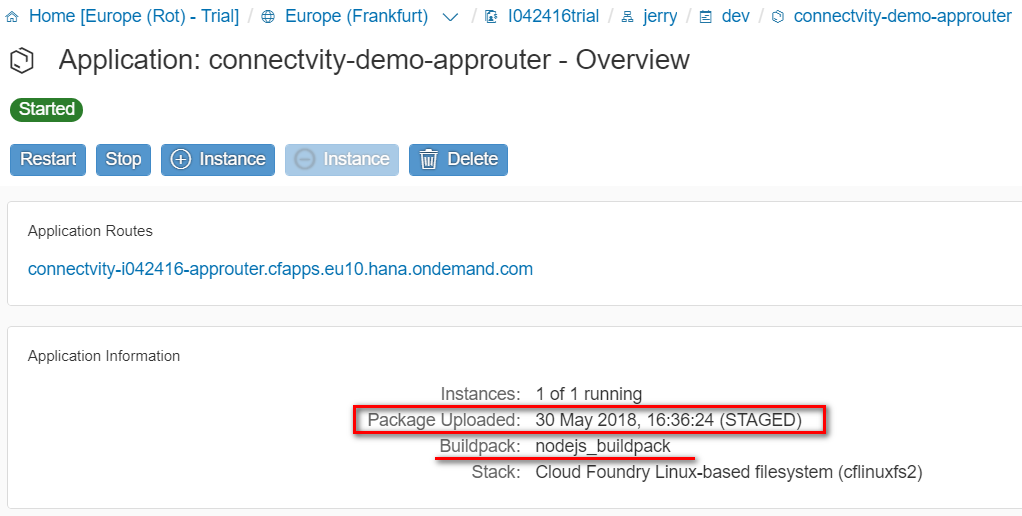Click the trash icon on Delete button
Screen dimensions: 1022x516
(x=428, y=160)
